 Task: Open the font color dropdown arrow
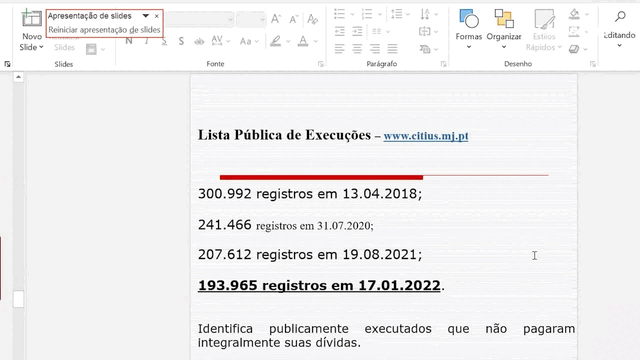[x=316, y=41]
